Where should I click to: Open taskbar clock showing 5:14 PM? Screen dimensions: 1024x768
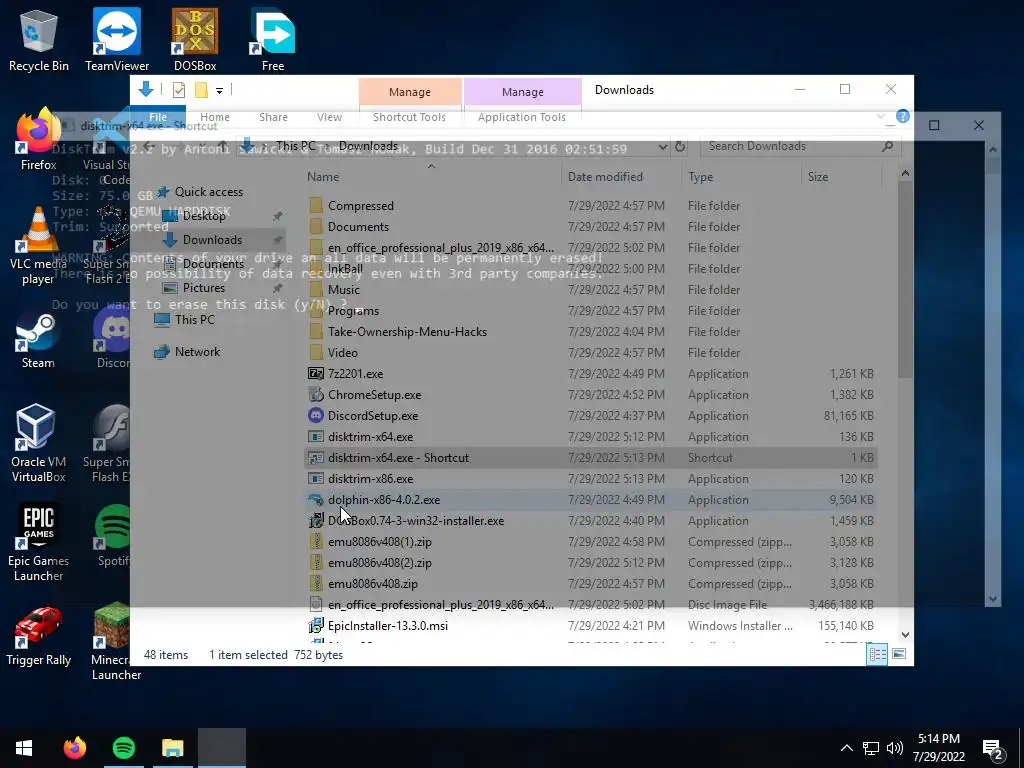coord(938,748)
